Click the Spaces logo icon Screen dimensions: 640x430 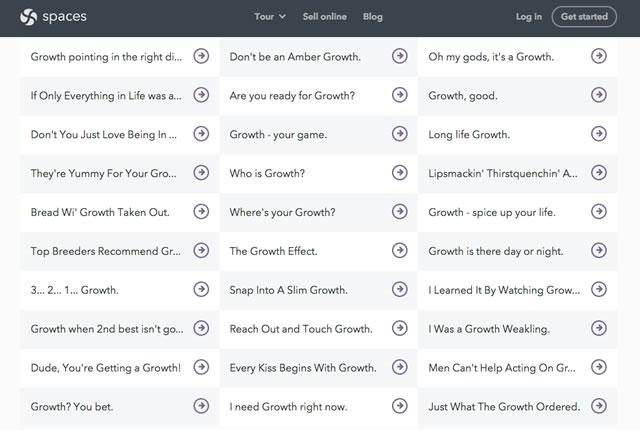pyautogui.click(x=27, y=16)
